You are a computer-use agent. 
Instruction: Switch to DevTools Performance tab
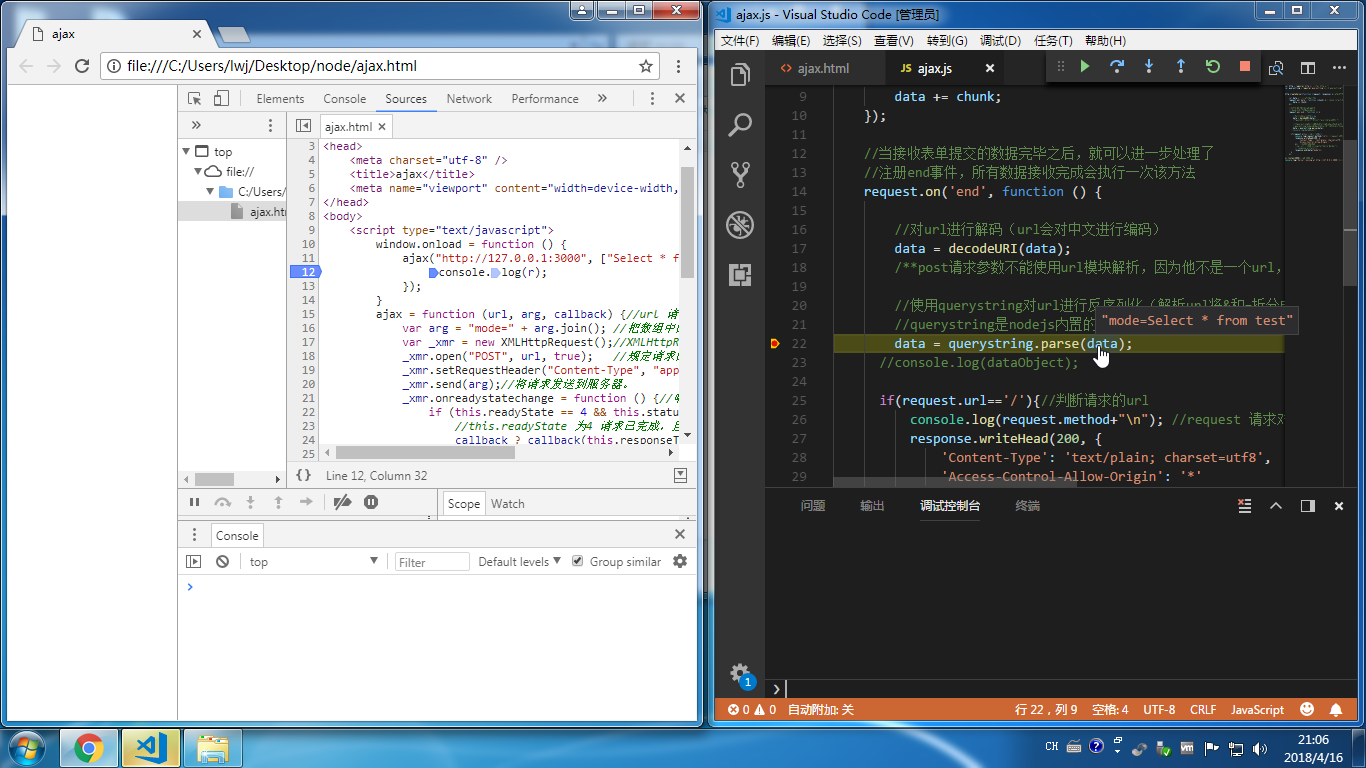pyautogui.click(x=545, y=98)
